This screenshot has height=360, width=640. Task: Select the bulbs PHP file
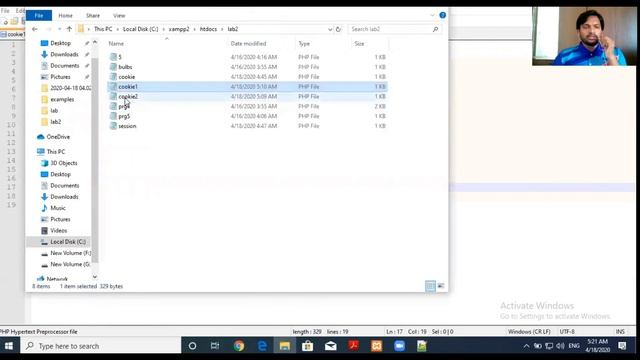[125, 67]
